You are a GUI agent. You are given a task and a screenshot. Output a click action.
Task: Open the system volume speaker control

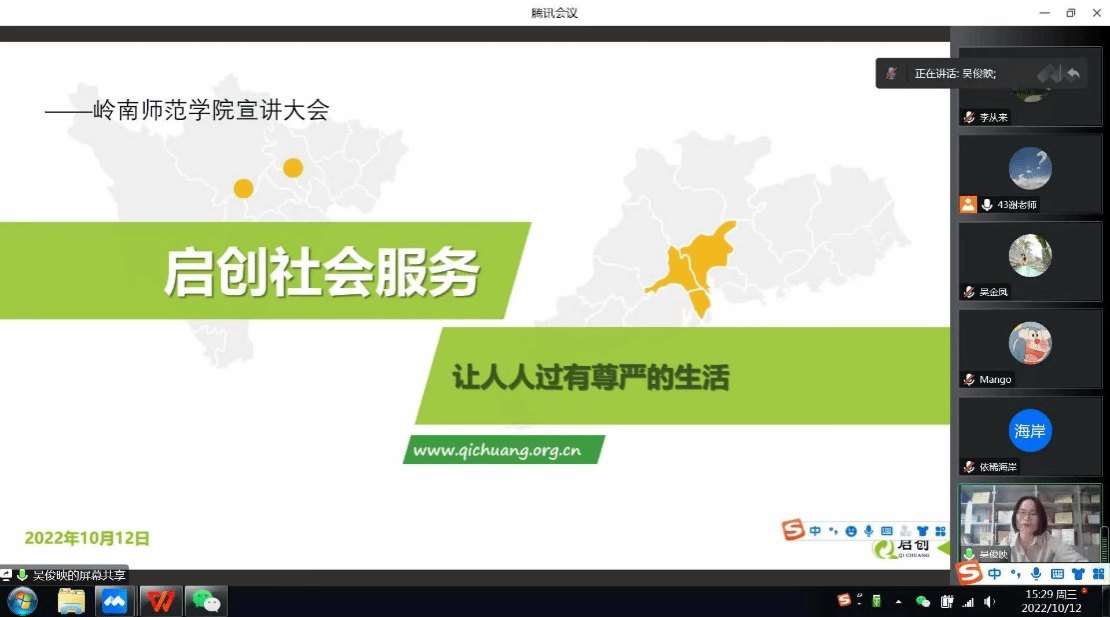click(989, 601)
